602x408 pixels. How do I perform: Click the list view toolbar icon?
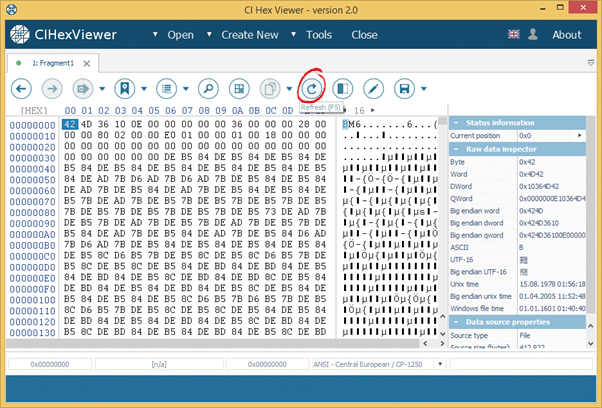tap(166, 89)
